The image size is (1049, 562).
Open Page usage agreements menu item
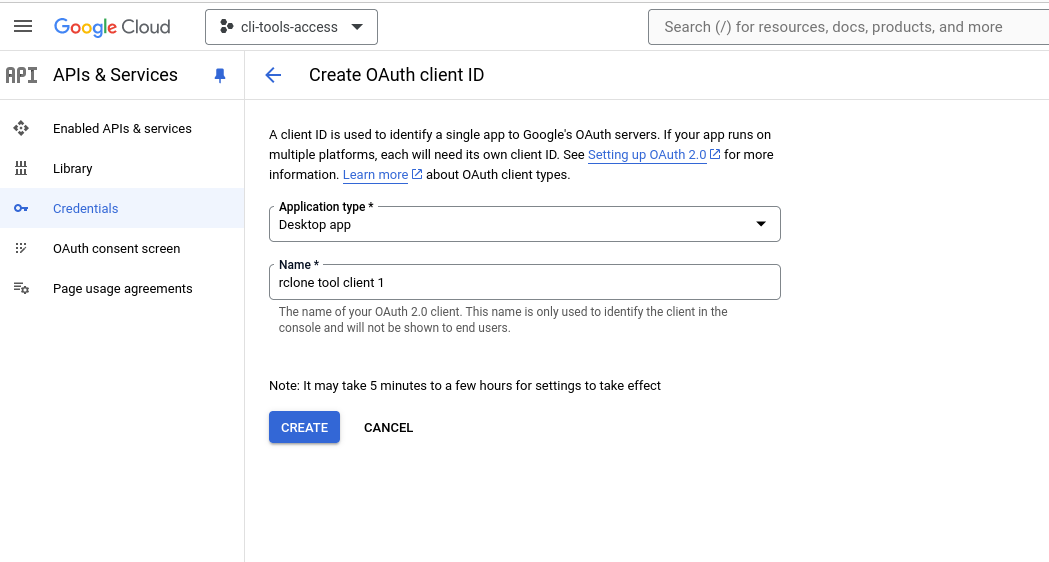[122, 289]
